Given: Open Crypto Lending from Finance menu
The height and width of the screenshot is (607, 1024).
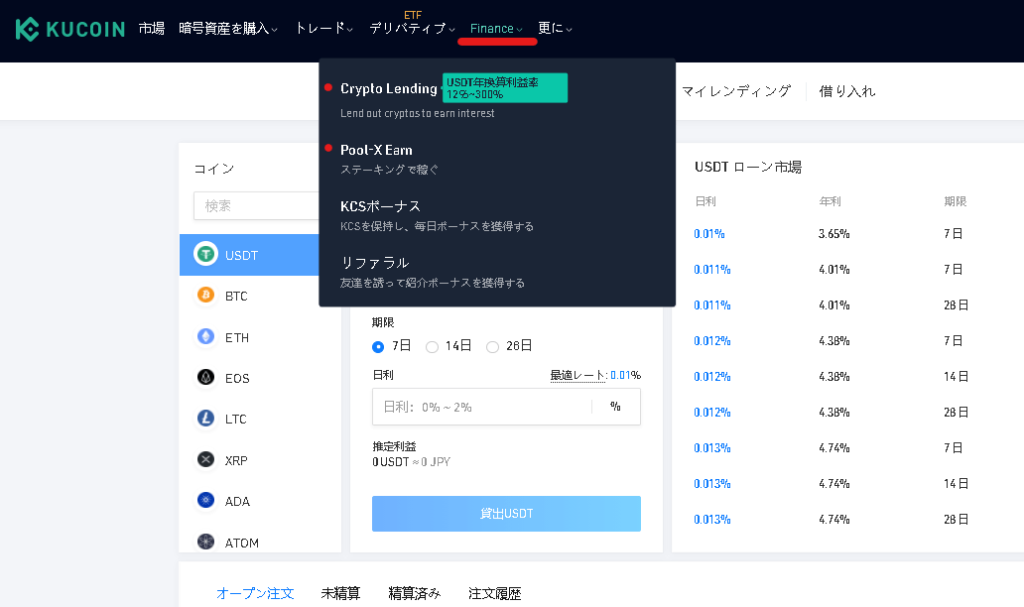Looking at the screenshot, I should click(x=389, y=88).
